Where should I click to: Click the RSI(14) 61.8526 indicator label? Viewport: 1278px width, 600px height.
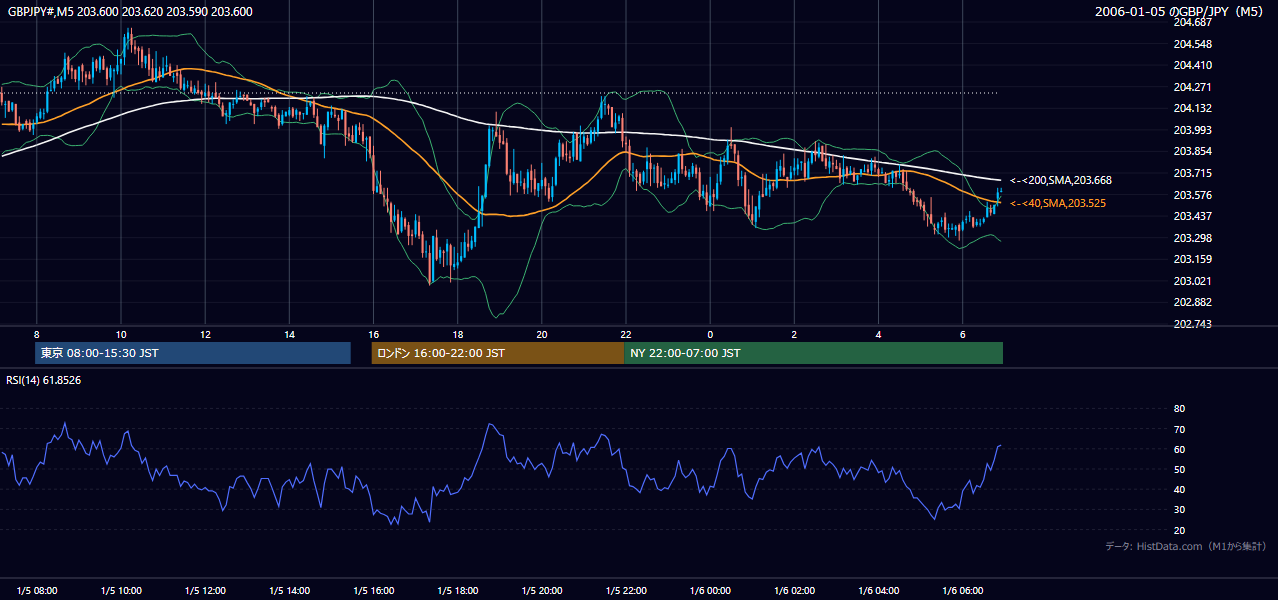tap(44, 380)
